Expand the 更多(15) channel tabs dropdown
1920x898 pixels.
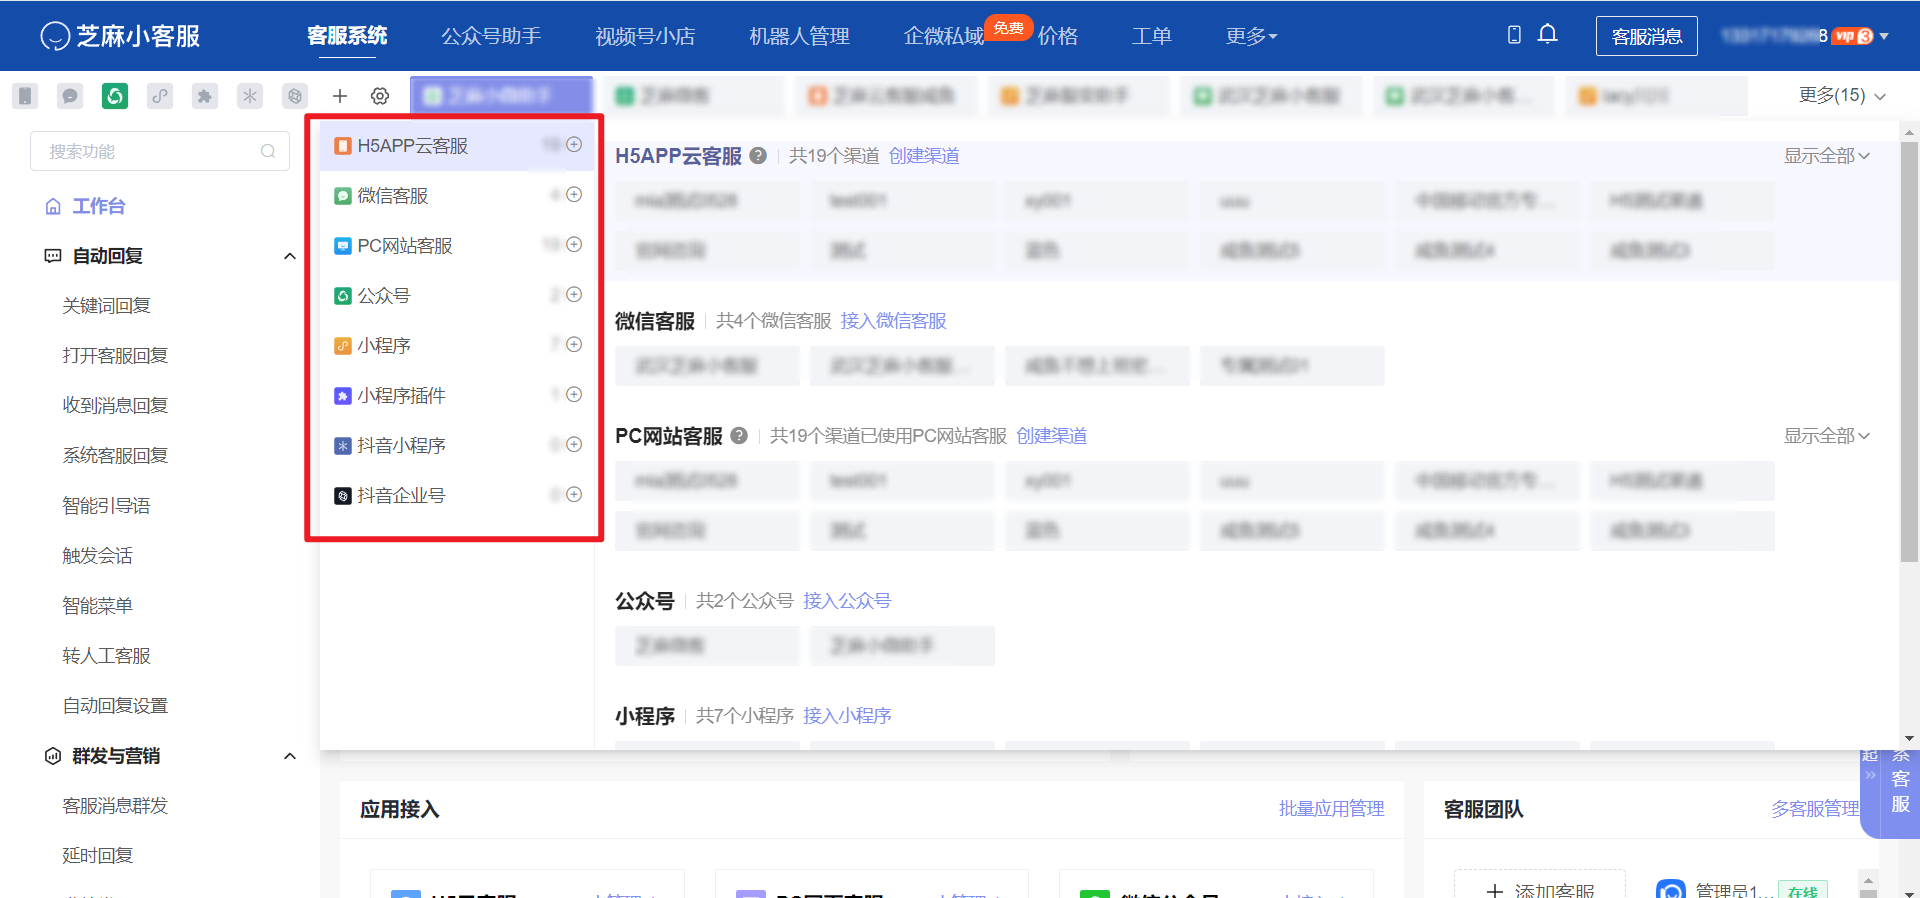[1842, 95]
